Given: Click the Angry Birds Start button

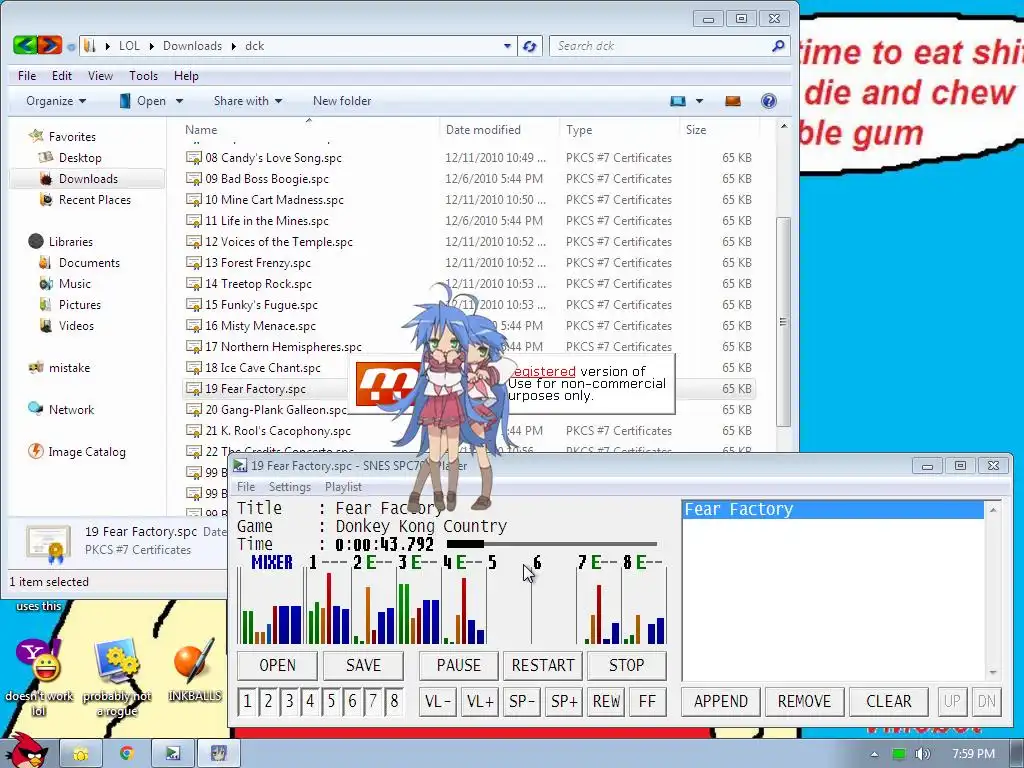Looking at the screenshot, I should [27, 750].
